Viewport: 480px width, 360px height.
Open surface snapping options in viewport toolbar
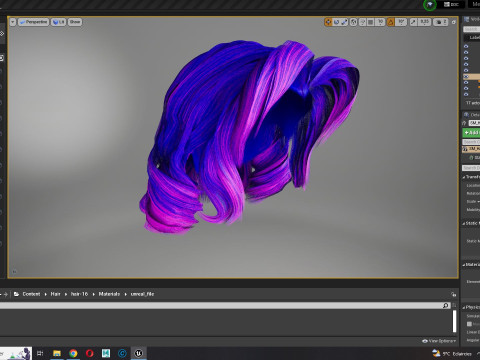pyautogui.click(x=362, y=22)
